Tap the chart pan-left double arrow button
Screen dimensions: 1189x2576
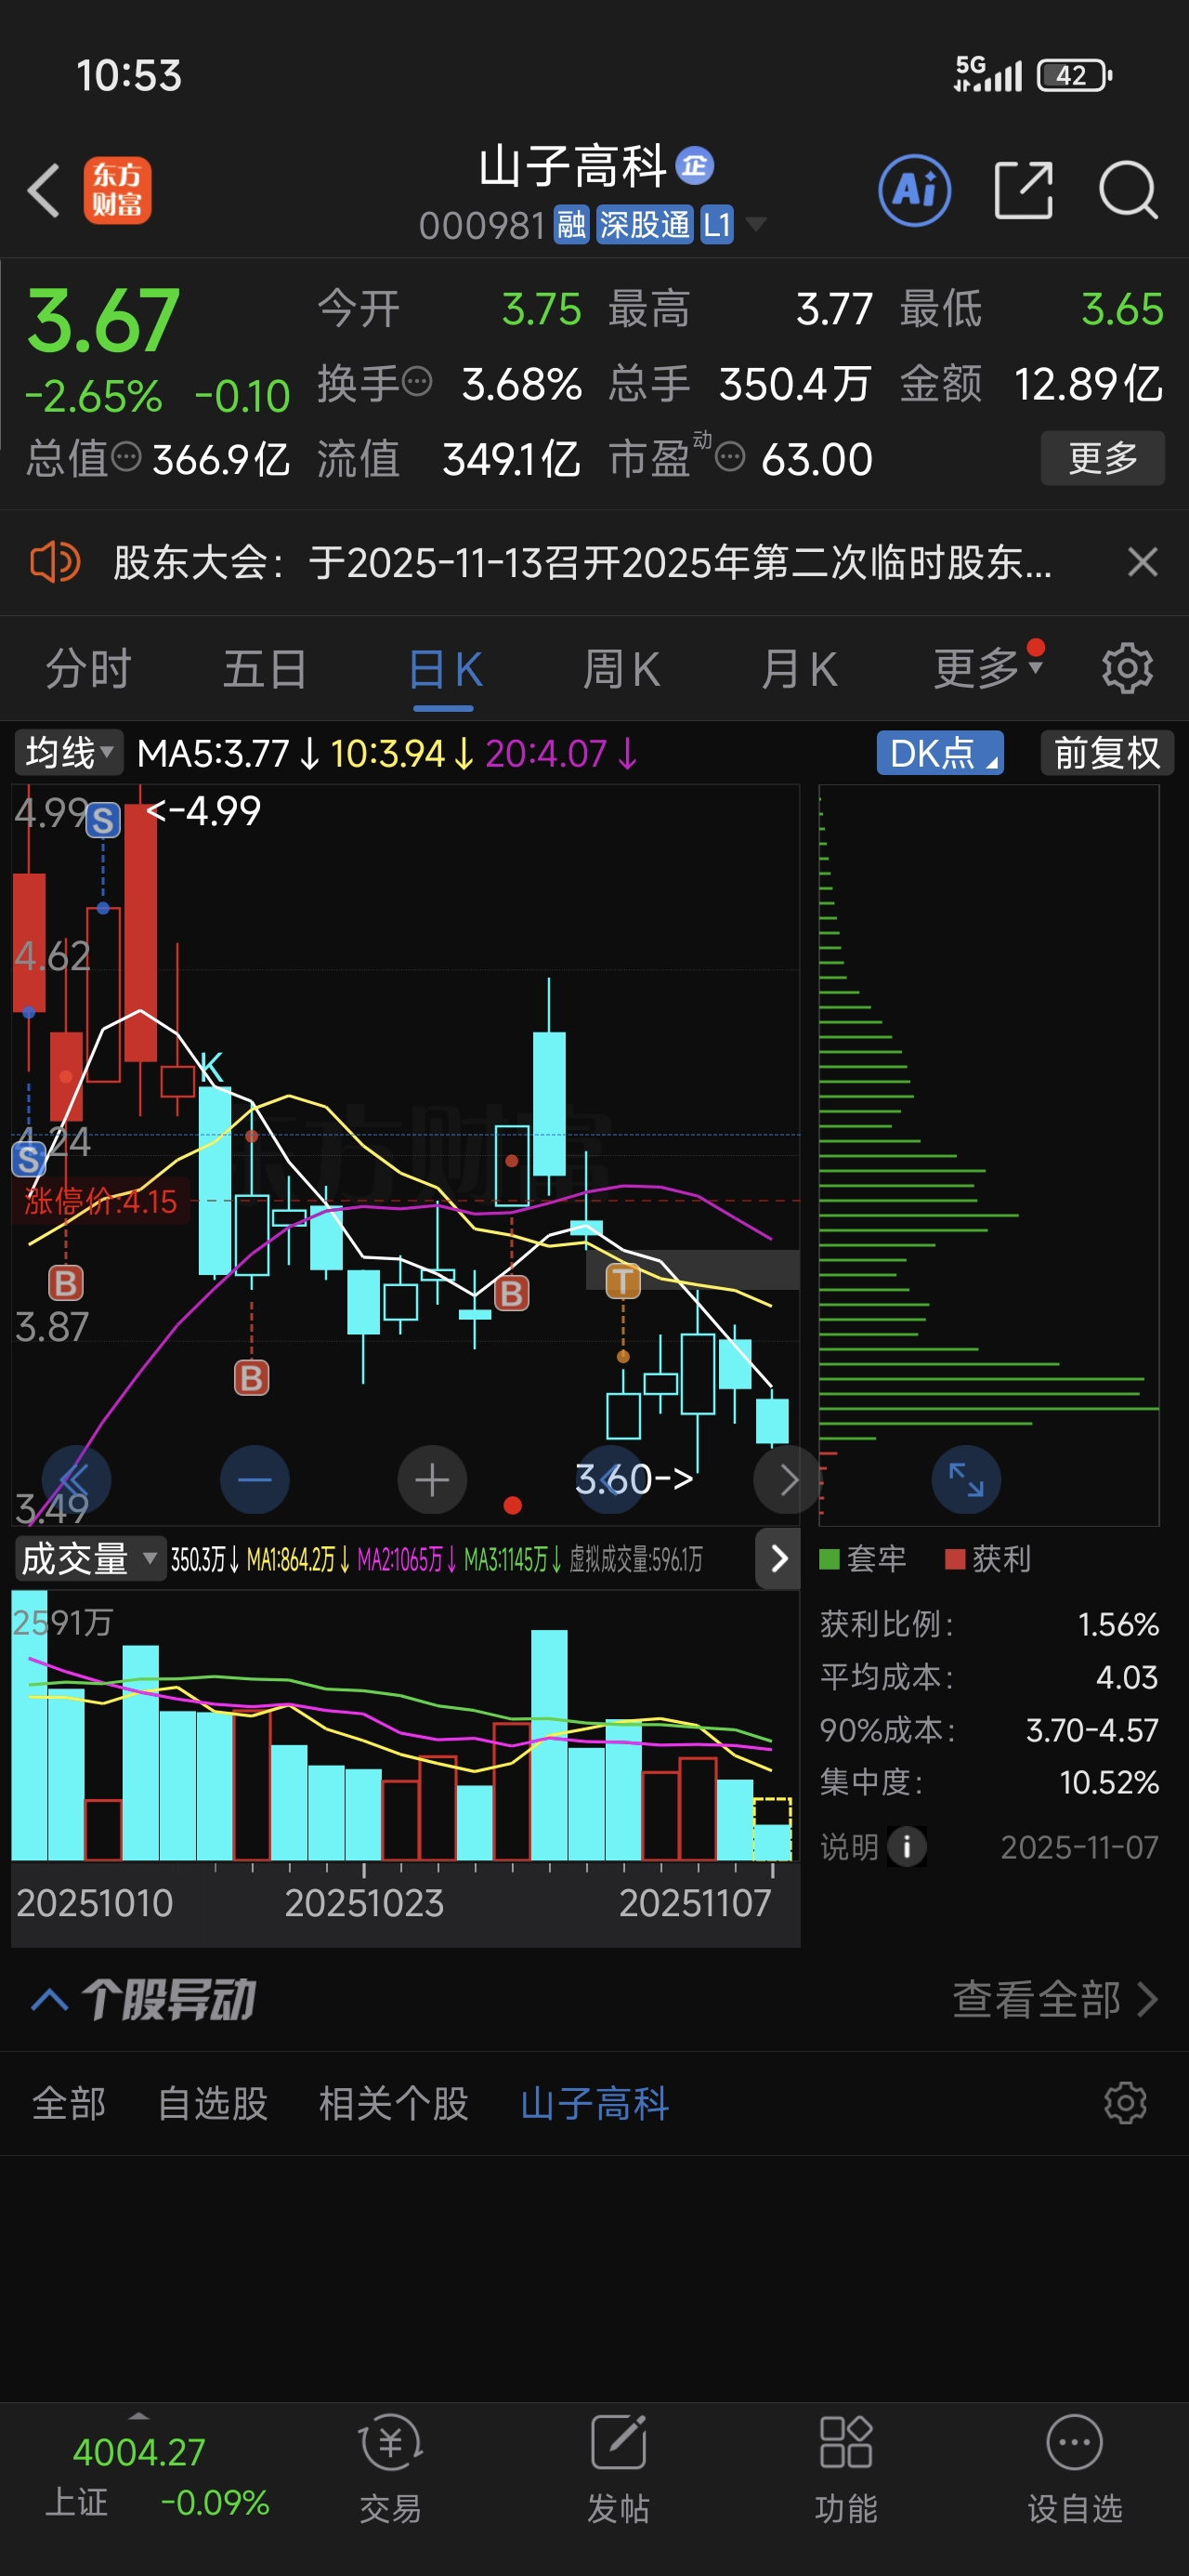pyautogui.click(x=76, y=1480)
